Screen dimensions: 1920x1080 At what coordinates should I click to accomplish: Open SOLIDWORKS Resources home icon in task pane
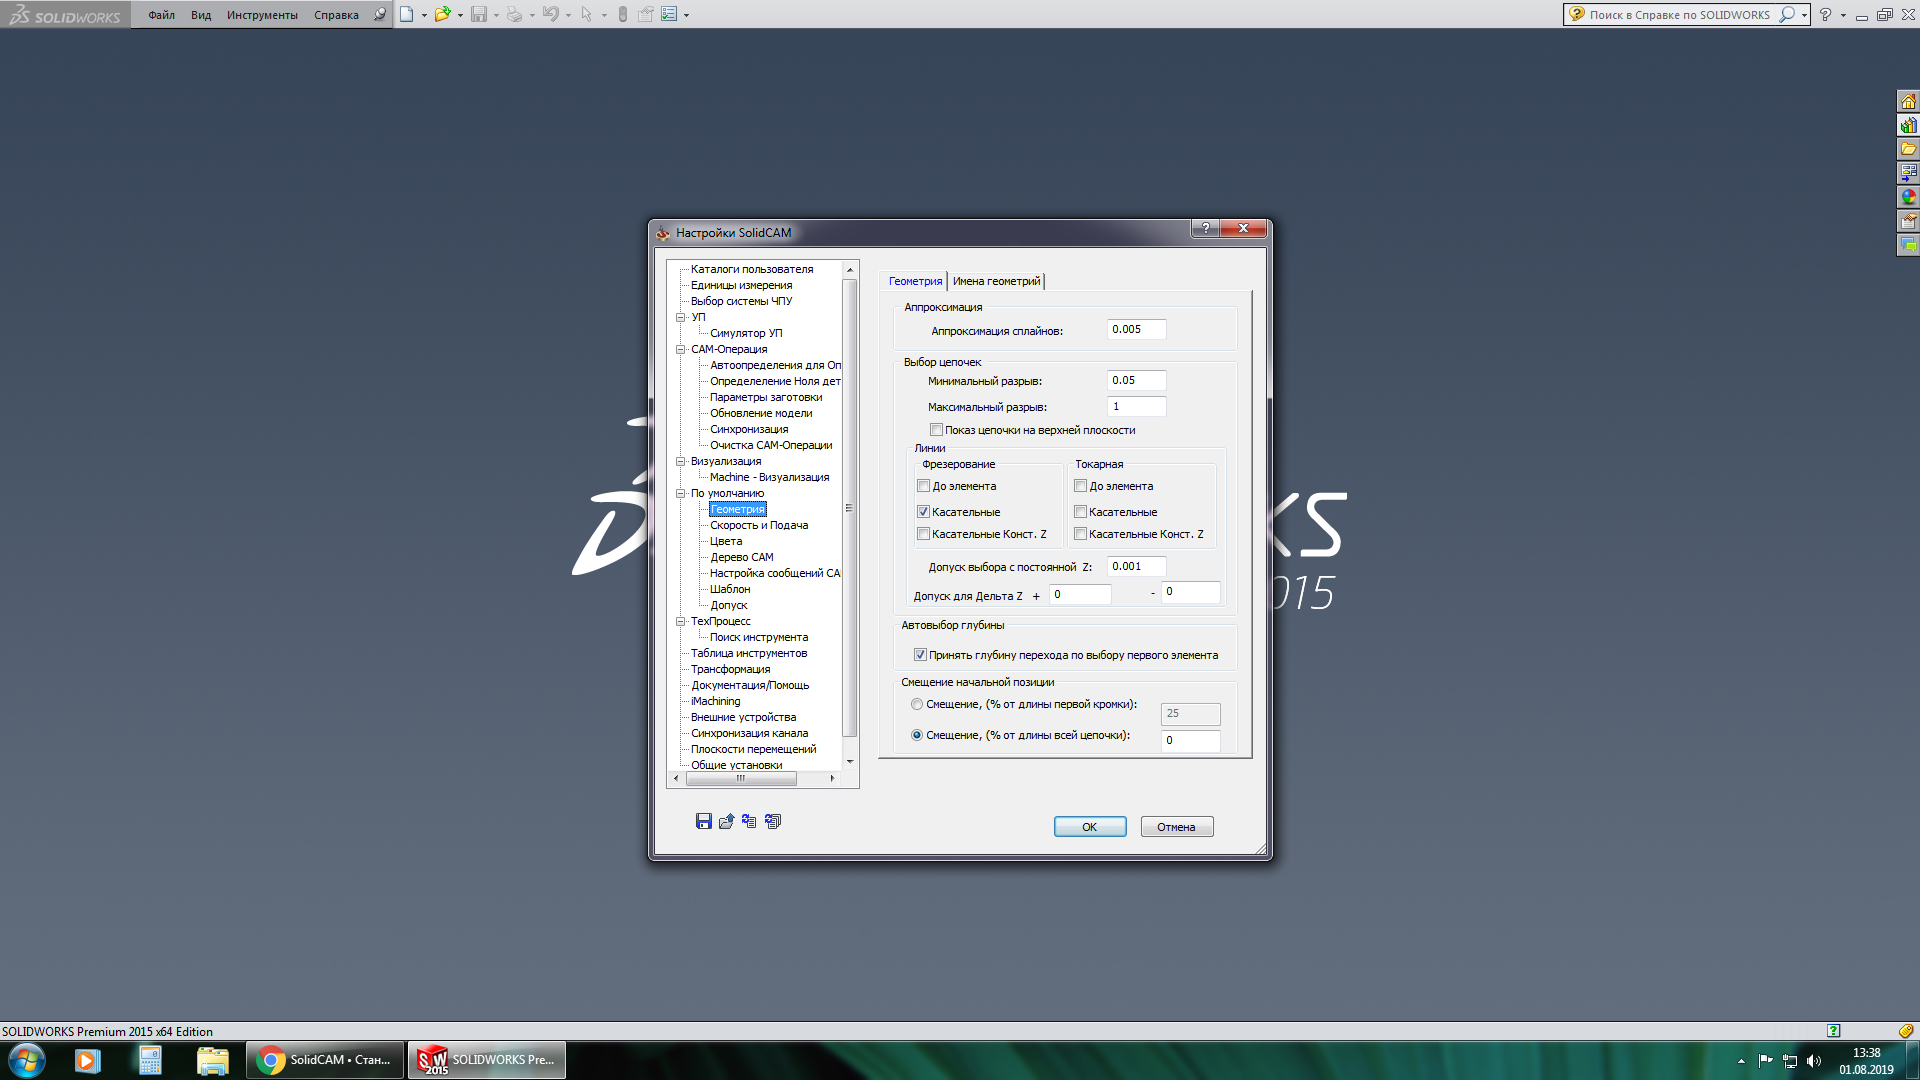(x=1908, y=101)
